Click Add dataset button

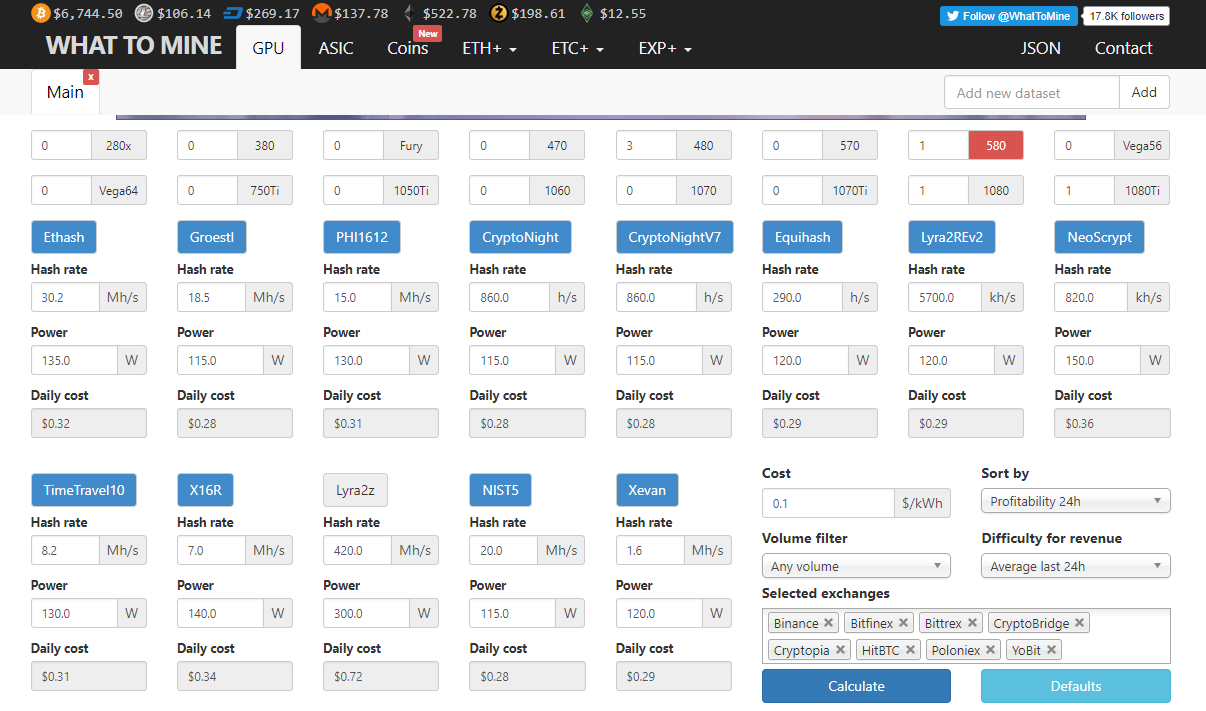click(1144, 92)
